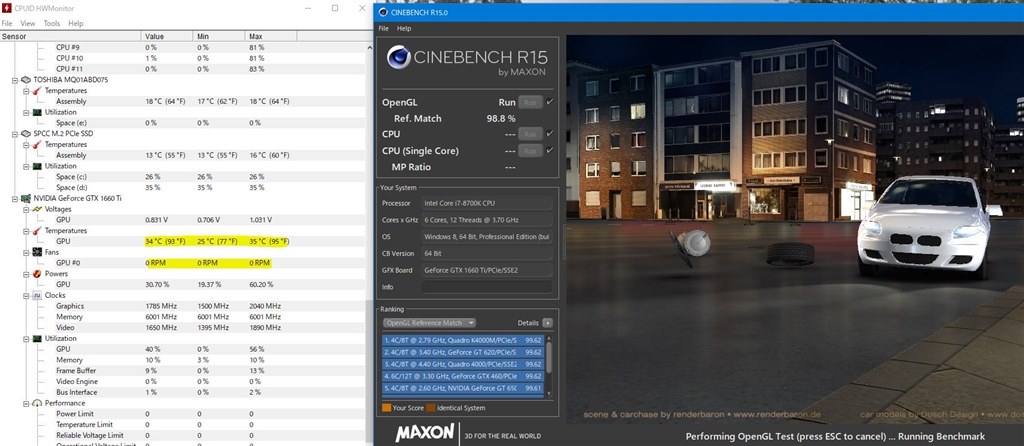Collapse the NVIDIA GeForce GTX 1660 Ti node
The width and height of the screenshot is (1024, 446).
pos(15,198)
